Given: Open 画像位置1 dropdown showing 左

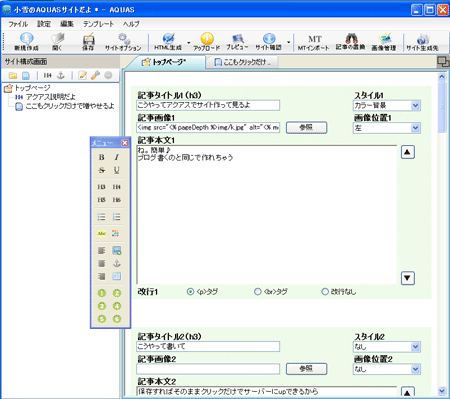Looking at the screenshot, I should click(x=387, y=128).
